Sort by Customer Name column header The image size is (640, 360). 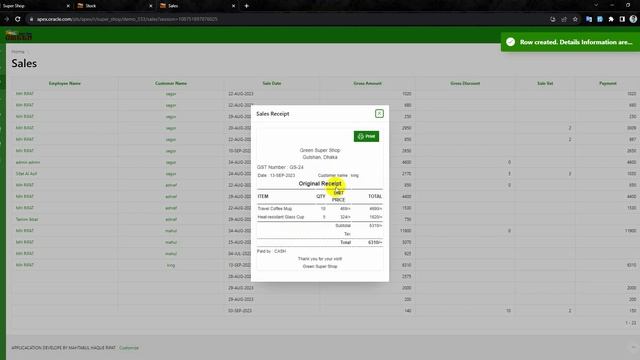point(171,83)
